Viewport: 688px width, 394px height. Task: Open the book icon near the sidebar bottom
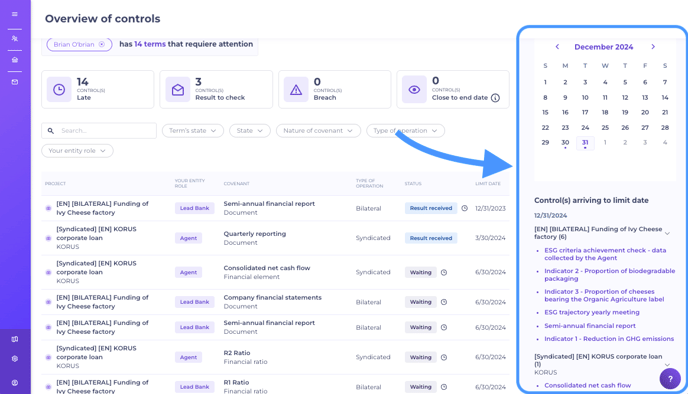[x=14, y=339]
